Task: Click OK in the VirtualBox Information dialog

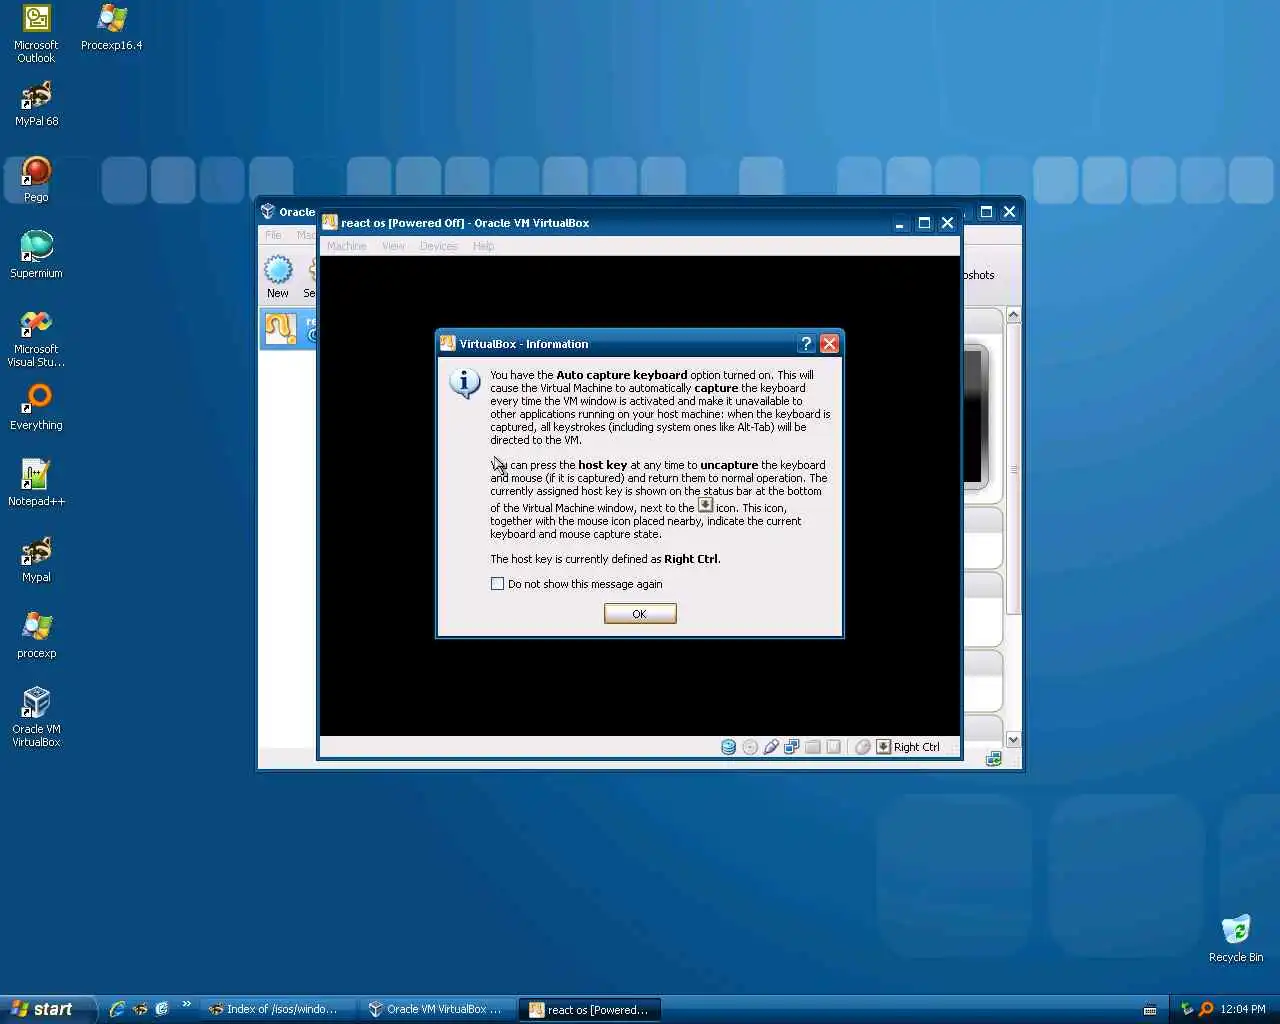Action: pos(640,614)
